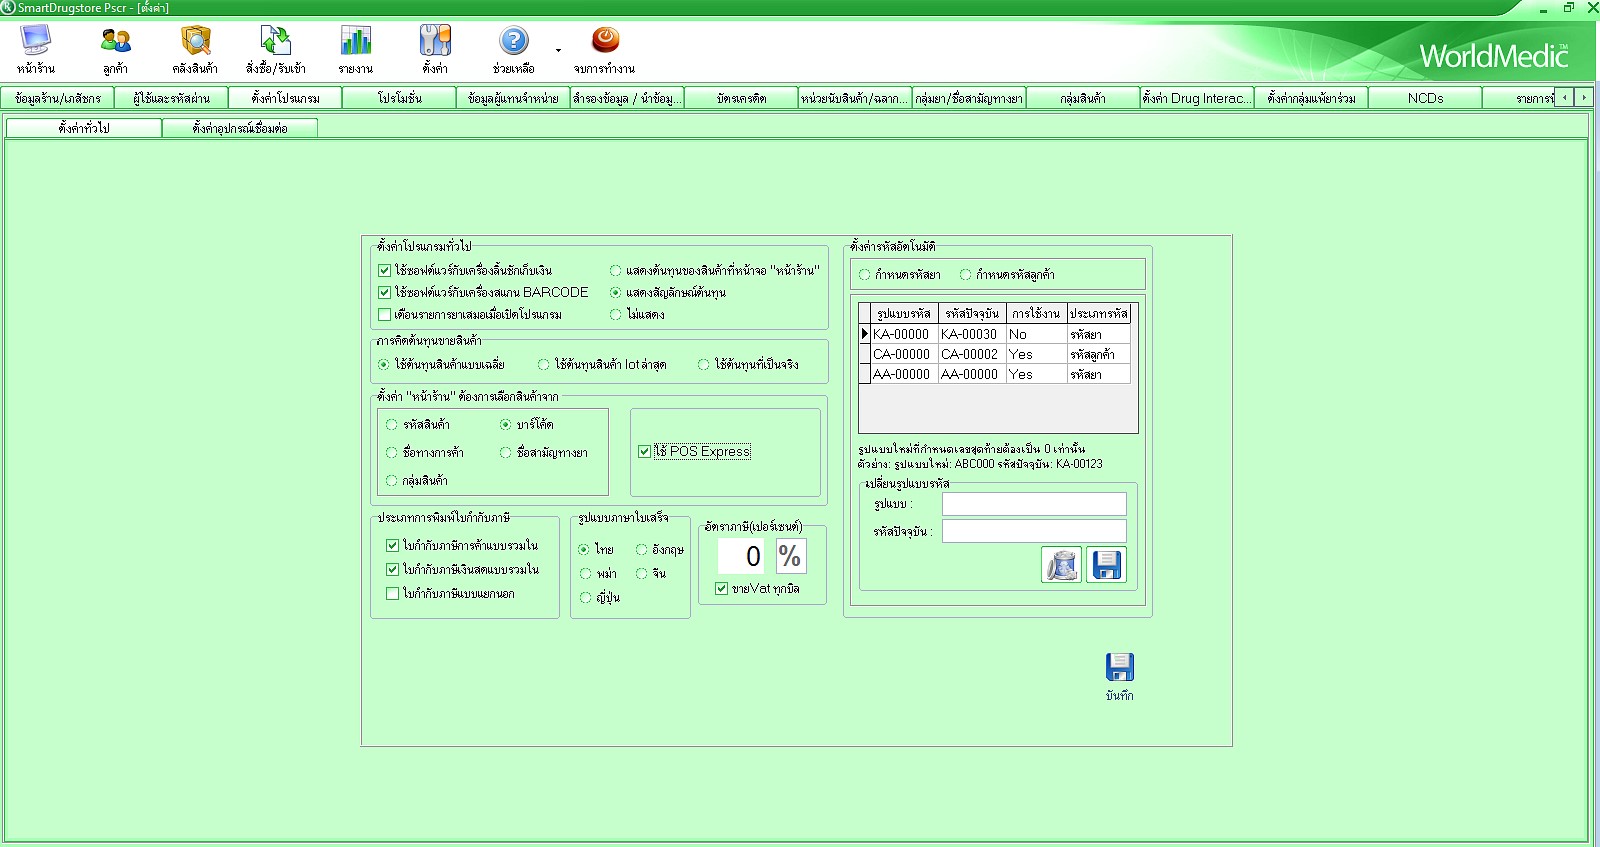Switch to the NCDs tab
The width and height of the screenshot is (1600, 847).
(1425, 98)
